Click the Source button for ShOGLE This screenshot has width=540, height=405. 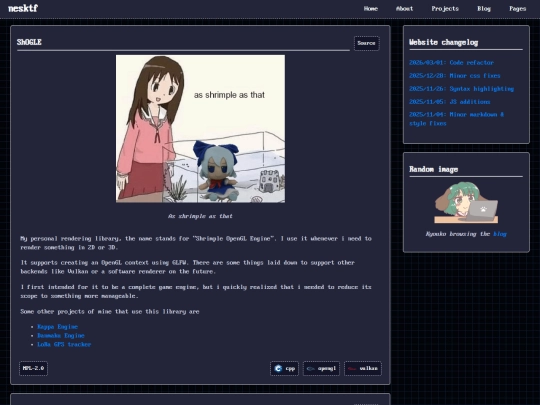click(366, 43)
